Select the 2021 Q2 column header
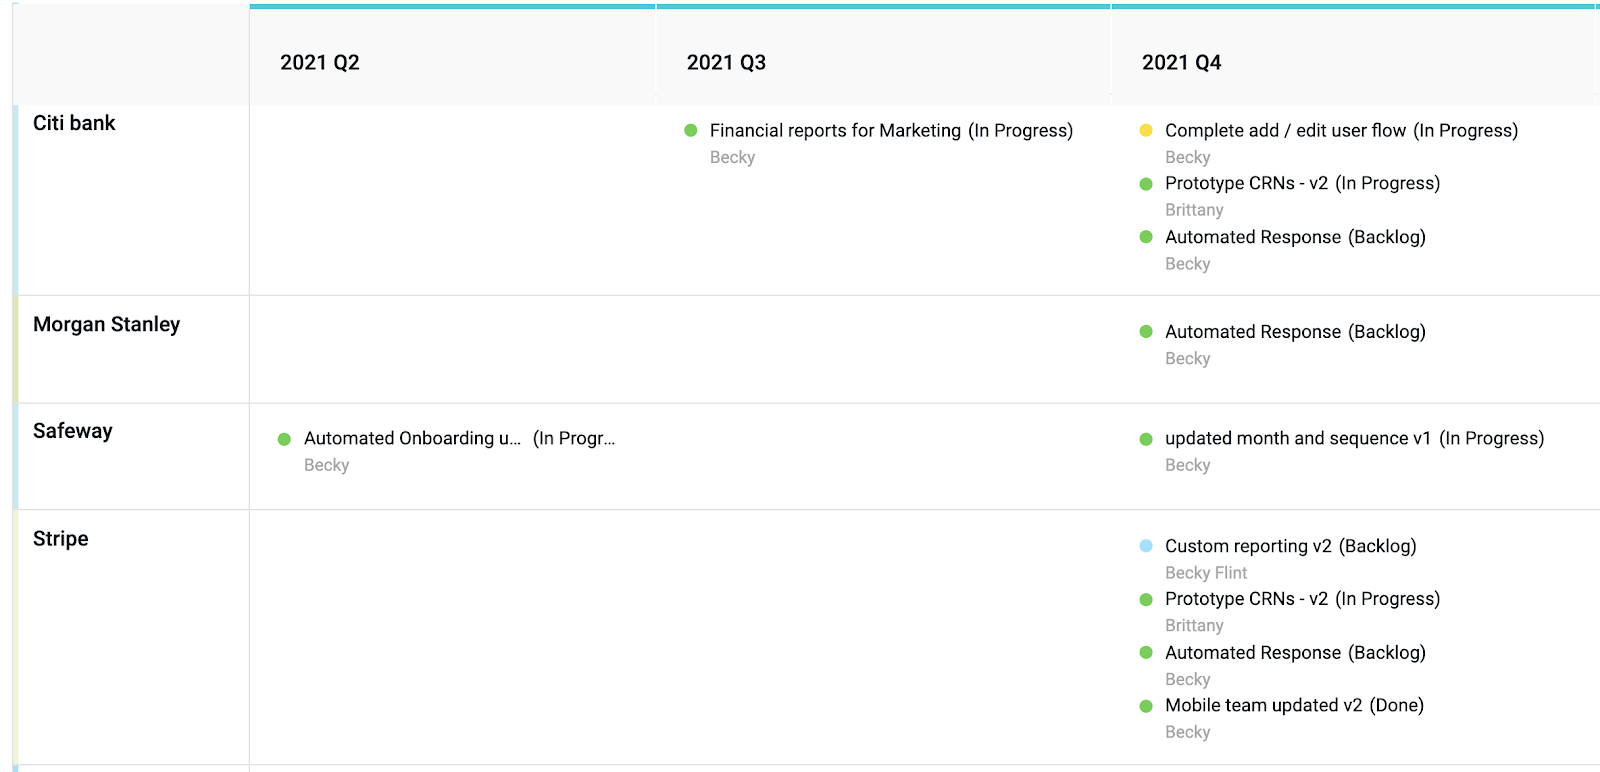 [320, 62]
